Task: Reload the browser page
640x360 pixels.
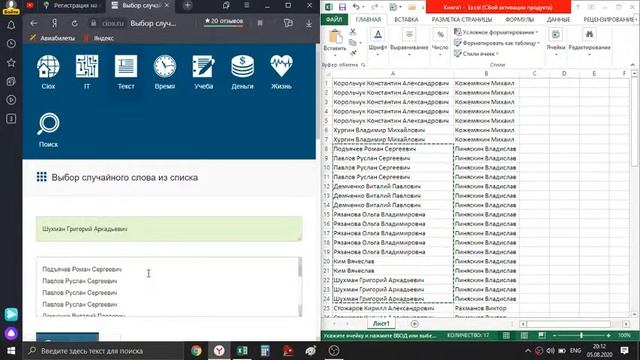Action: (75, 23)
